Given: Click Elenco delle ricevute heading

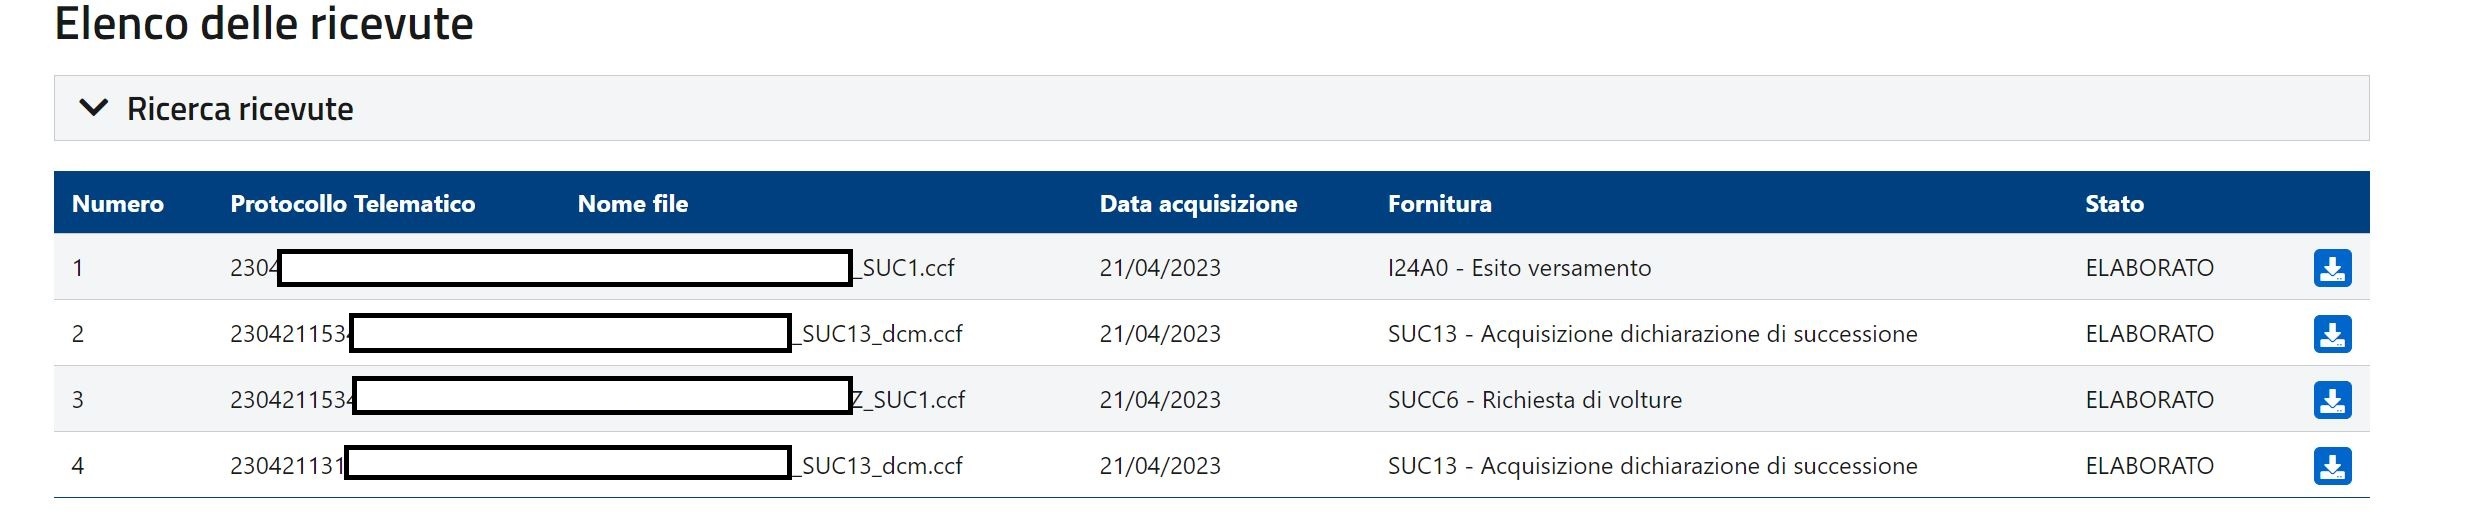Looking at the screenshot, I should 264,22.
